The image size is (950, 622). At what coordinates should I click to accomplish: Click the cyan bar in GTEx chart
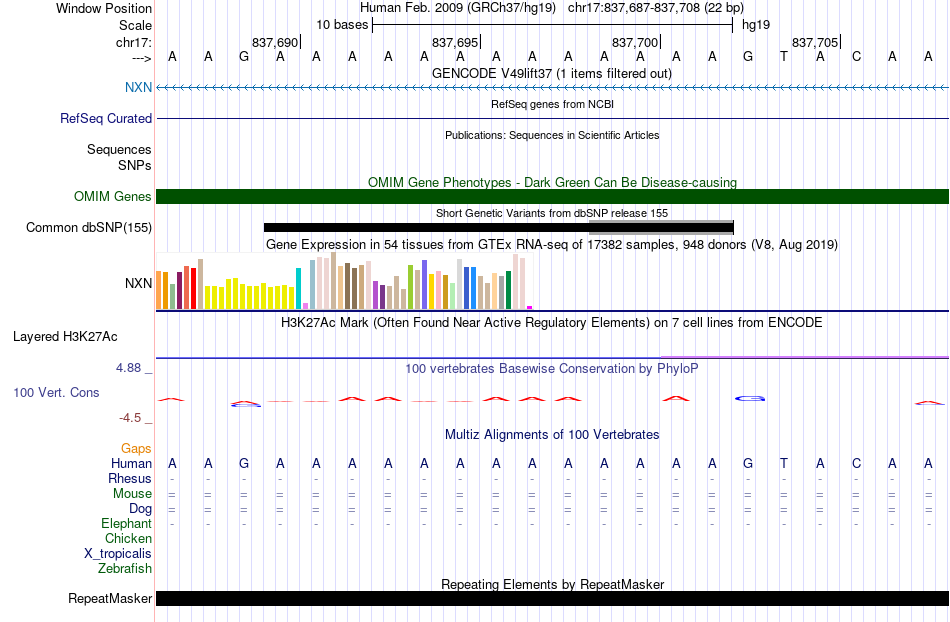(299, 288)
